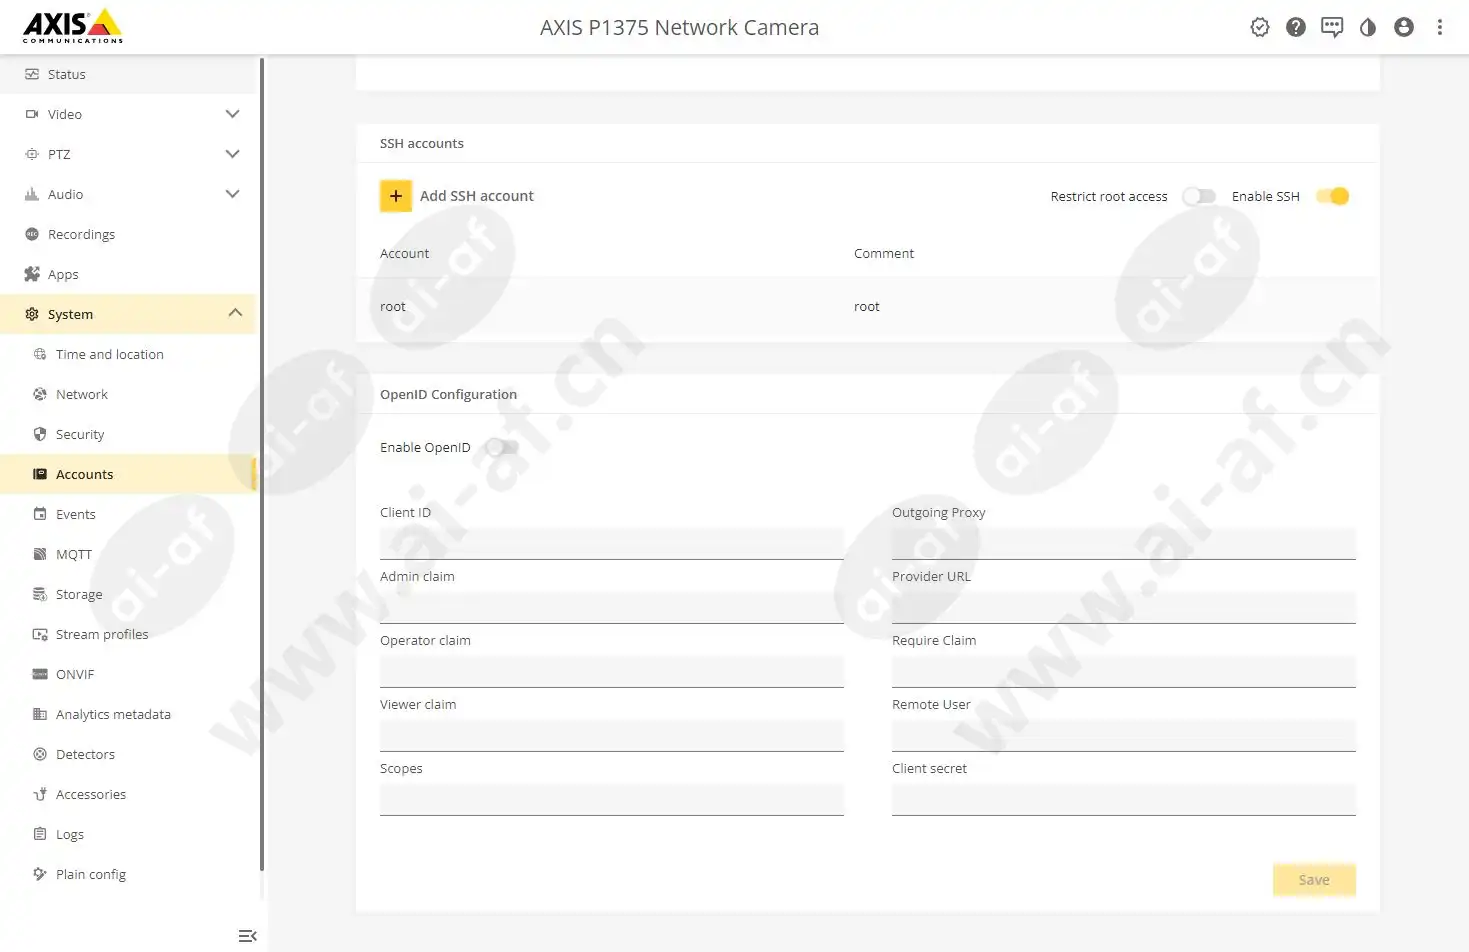
Task: Expand the PTZ menu chevron
Action: coord(233,154)
